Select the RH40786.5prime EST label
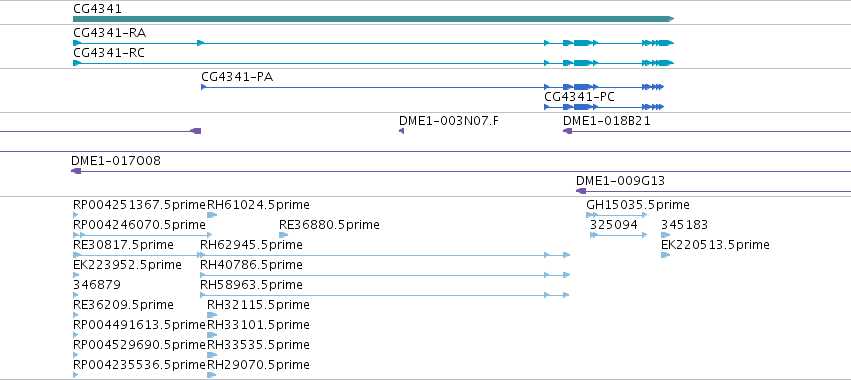Viewport: 851px width, 380px height. [x=251, y=265]
